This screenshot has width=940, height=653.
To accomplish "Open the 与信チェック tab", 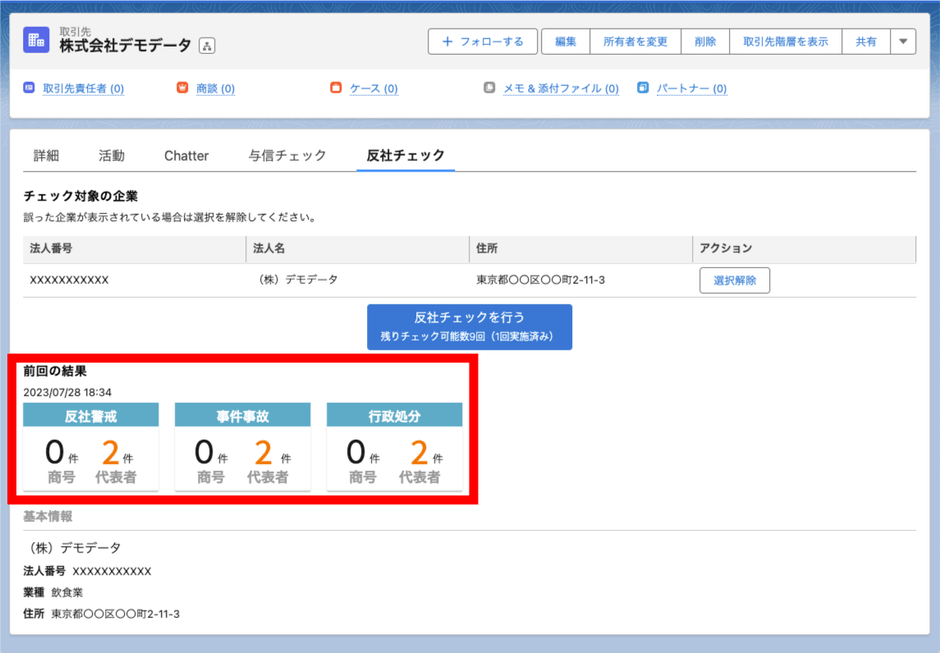I will coord(286,155).
